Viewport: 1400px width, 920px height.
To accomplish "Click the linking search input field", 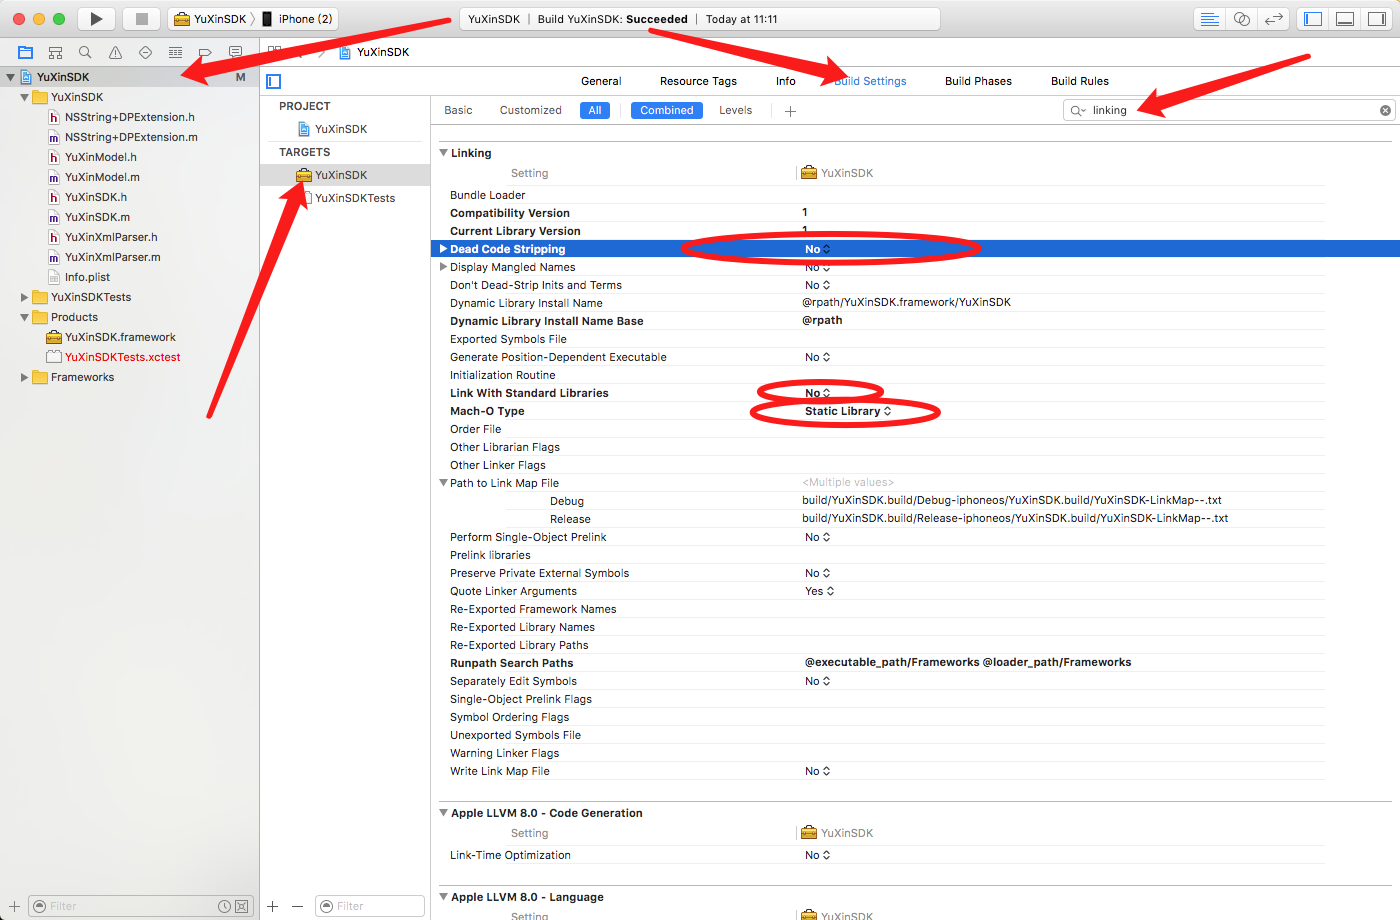I will pos(1230,110).
